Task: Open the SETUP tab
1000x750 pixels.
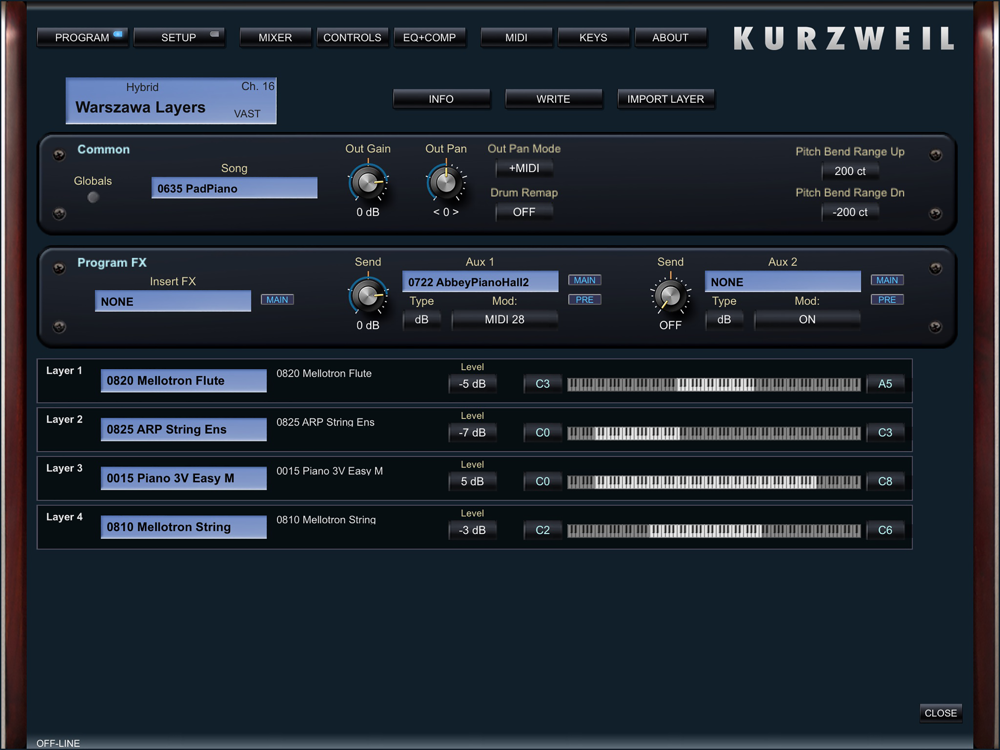Action: 179,38
